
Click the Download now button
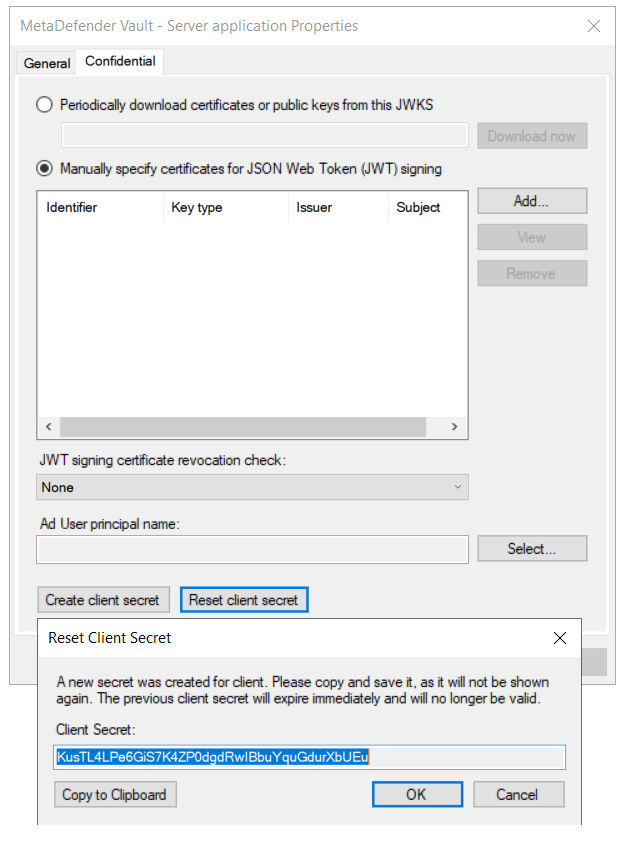point(532,136)
